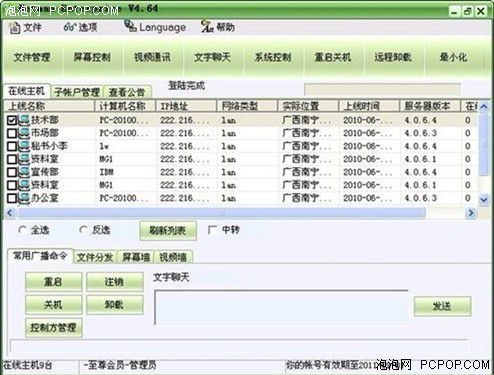Screen dimensions: 494x375
Task: Click the Language menu icon
Action: pyautogui.click(x=130, y=26)
